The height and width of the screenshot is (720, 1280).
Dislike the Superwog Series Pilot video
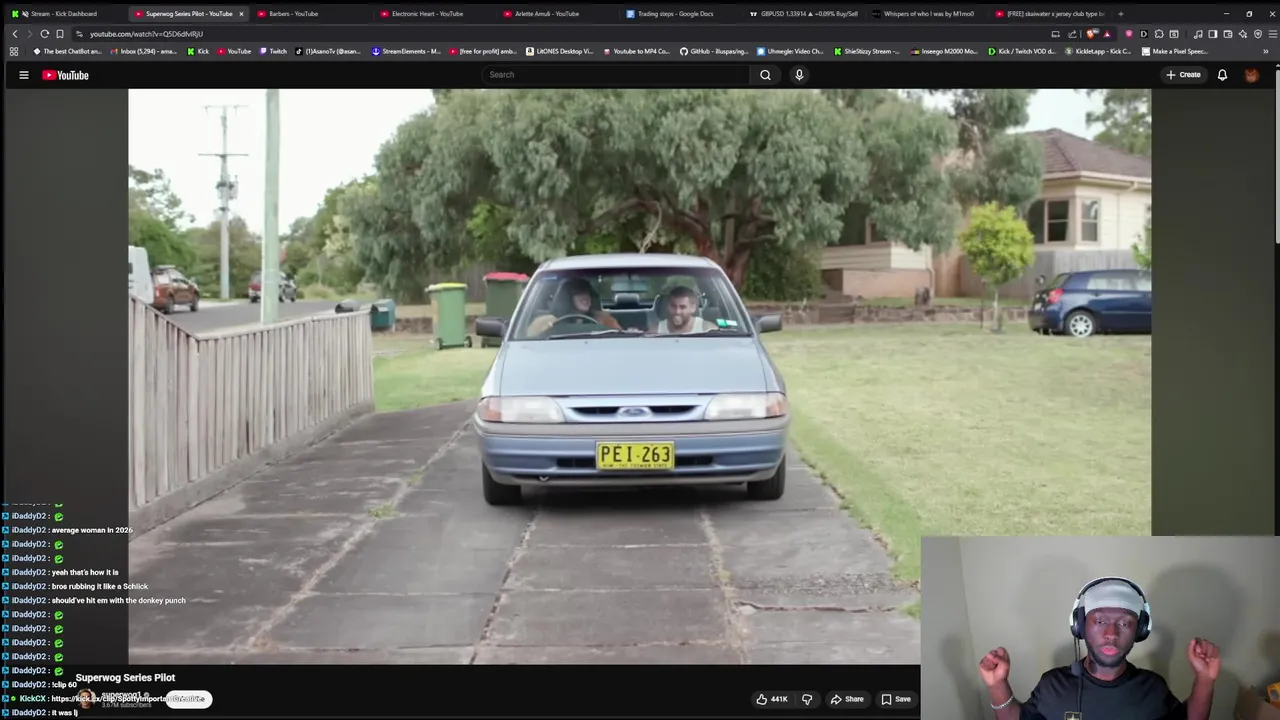pyautogui.click(x=807, y=699)
